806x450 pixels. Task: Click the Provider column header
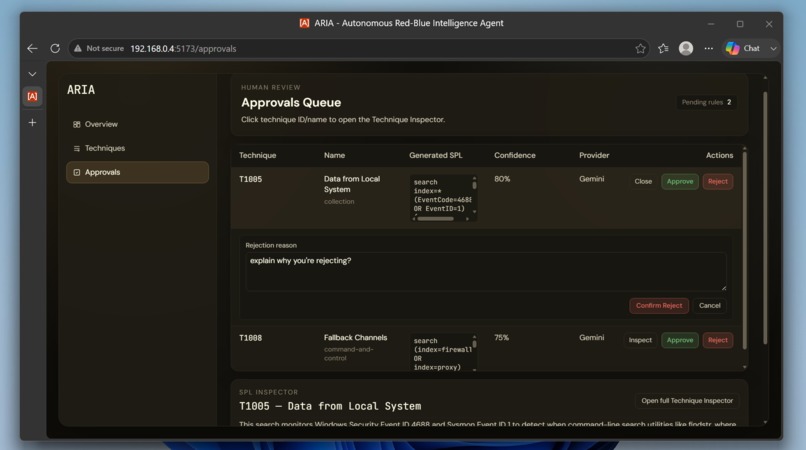pyautogui.click(x=594, y=155)
